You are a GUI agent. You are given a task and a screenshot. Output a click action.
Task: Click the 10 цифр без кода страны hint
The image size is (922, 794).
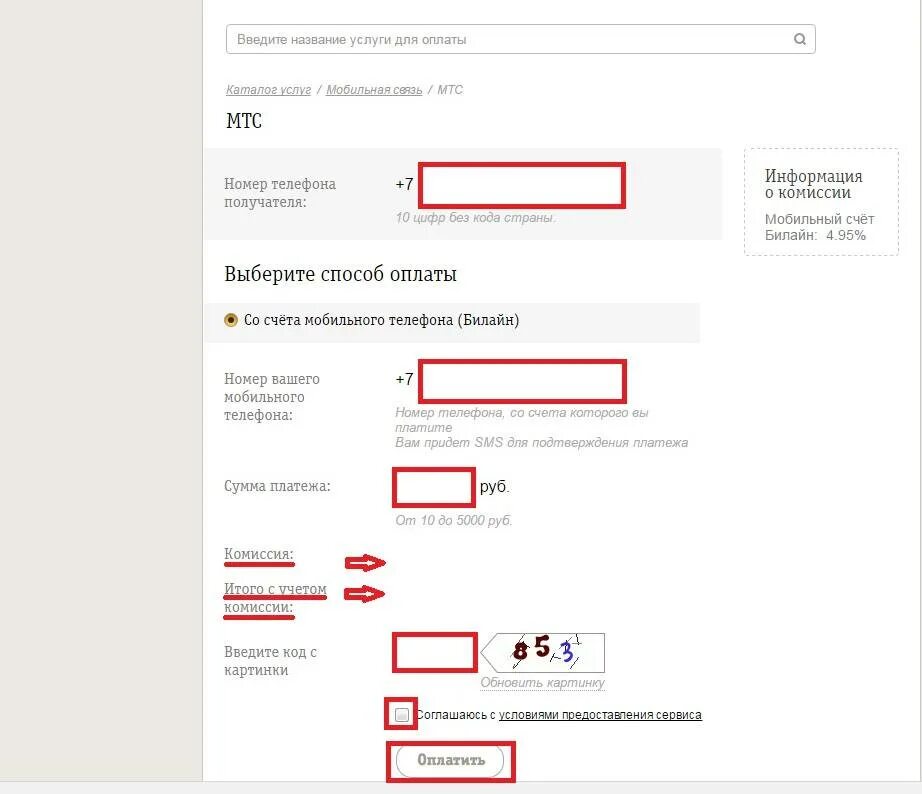(x=475, y=218)
